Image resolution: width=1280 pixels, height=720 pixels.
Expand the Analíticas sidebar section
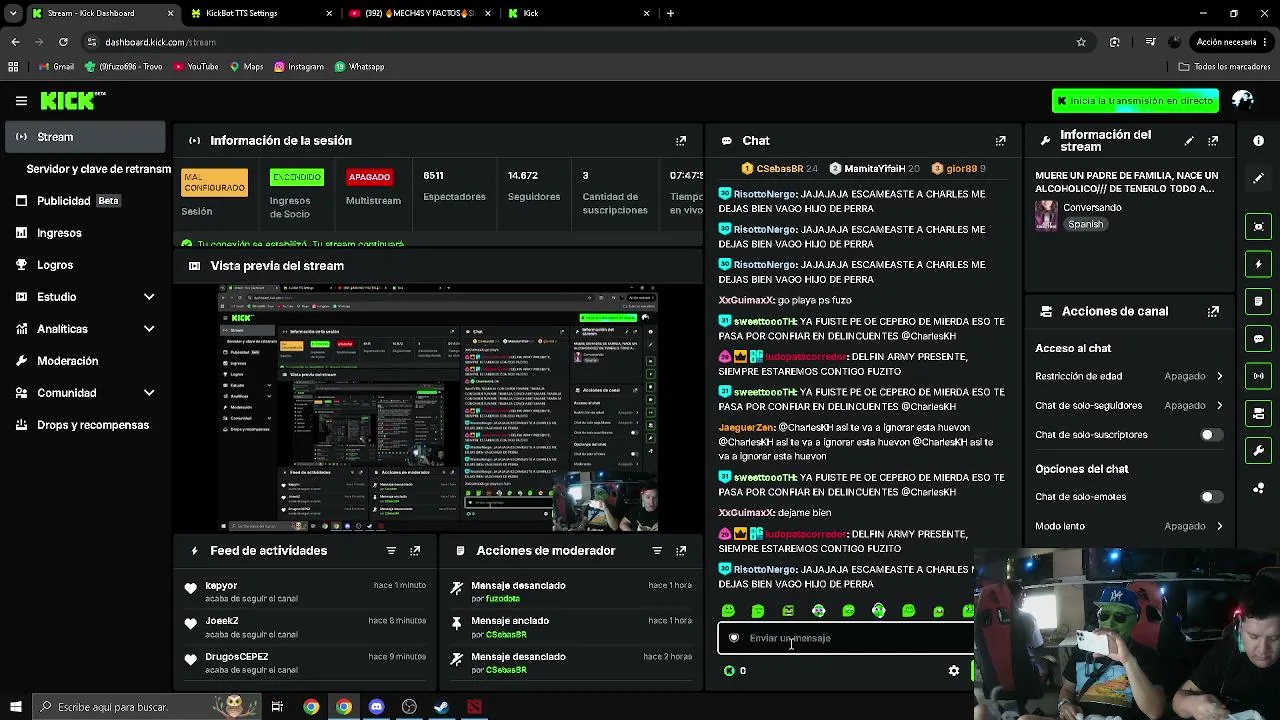tap(149, 329)
